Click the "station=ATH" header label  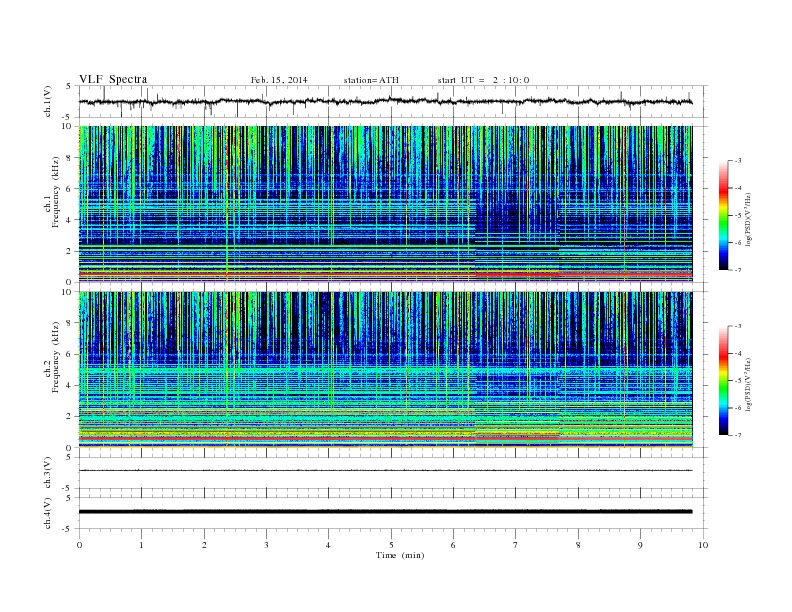(x=371, y=80)
